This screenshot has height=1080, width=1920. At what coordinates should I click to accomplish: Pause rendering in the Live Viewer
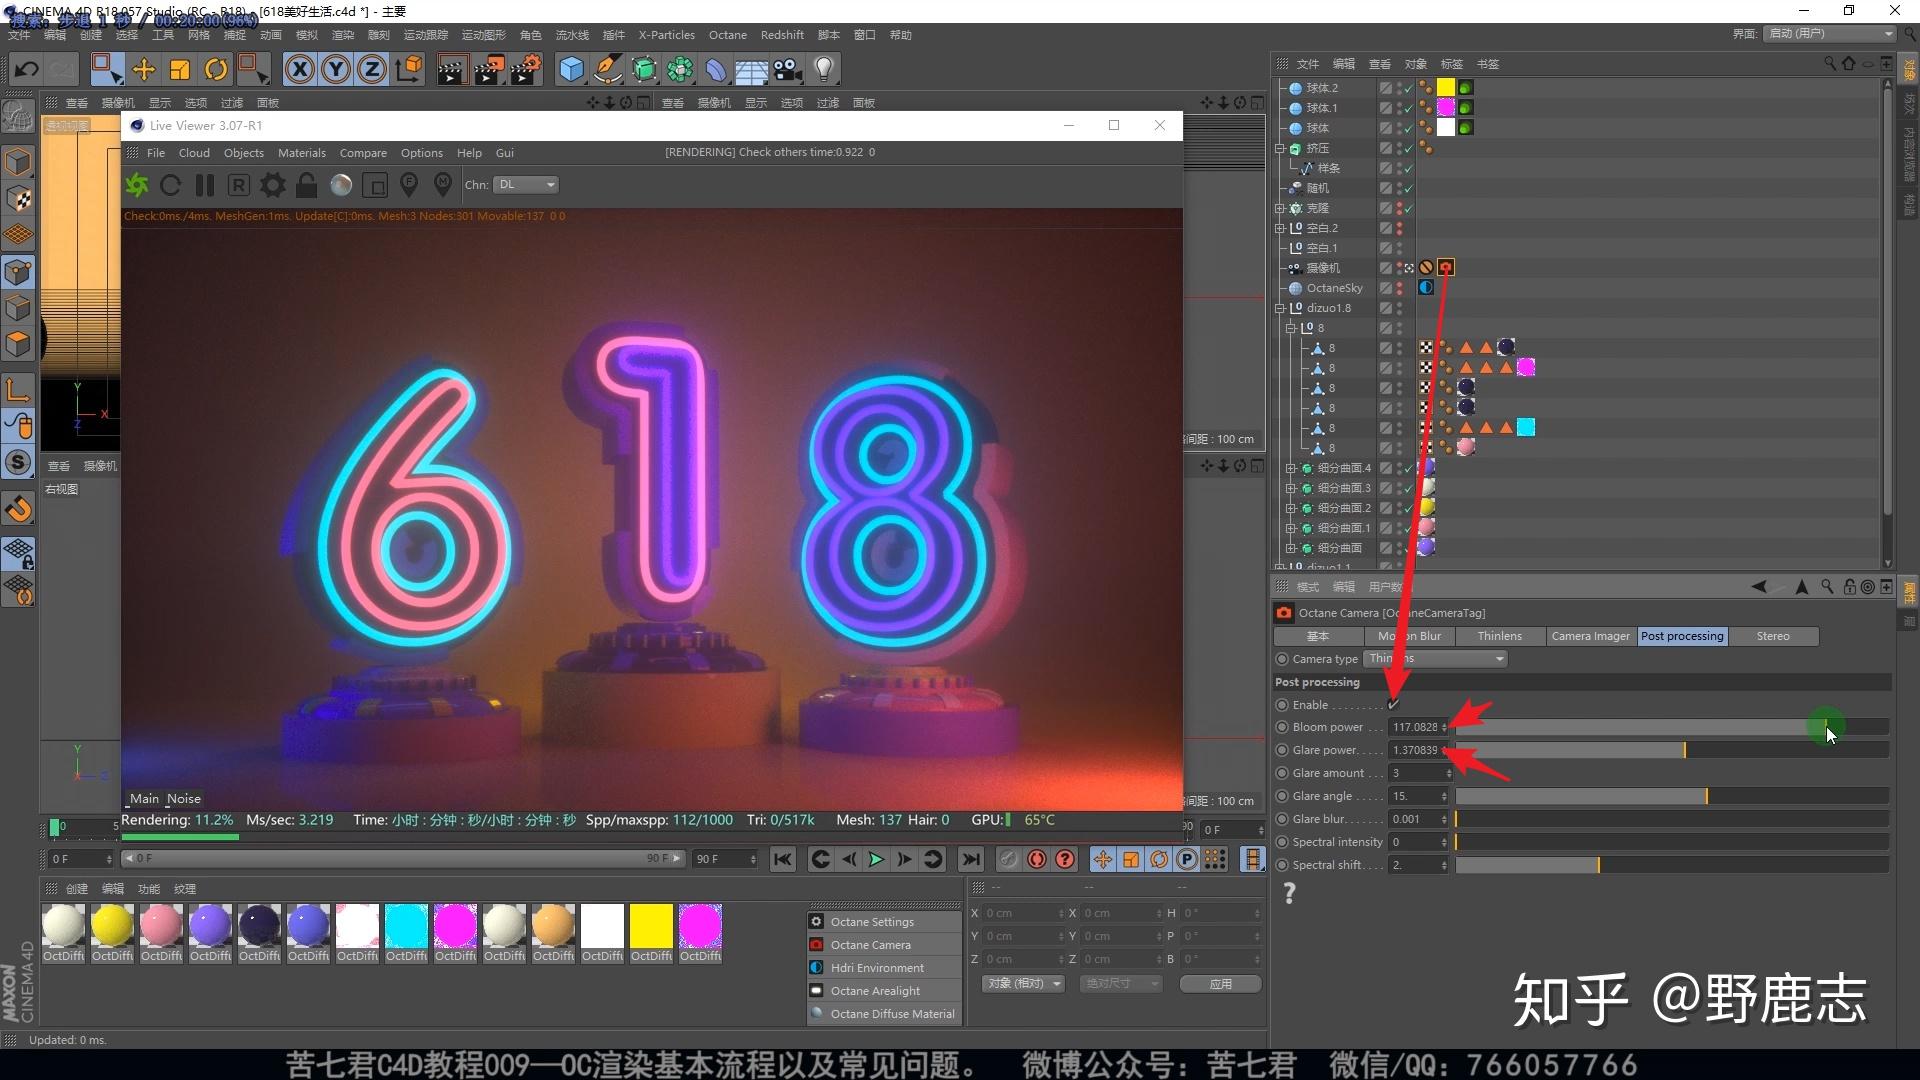(204, 185)
